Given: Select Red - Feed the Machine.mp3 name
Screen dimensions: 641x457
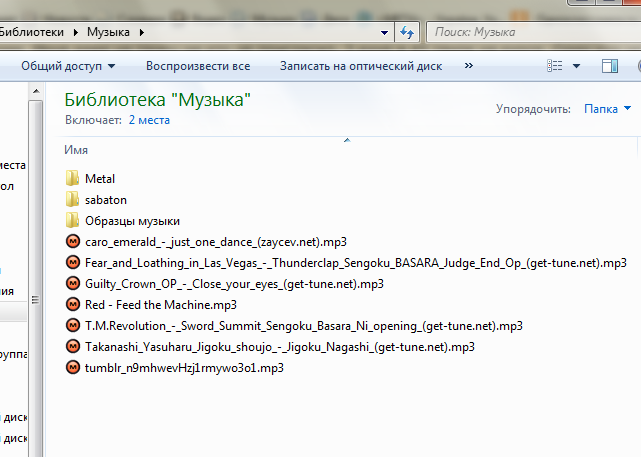Looking at the screenshot, I should (161, 305).
